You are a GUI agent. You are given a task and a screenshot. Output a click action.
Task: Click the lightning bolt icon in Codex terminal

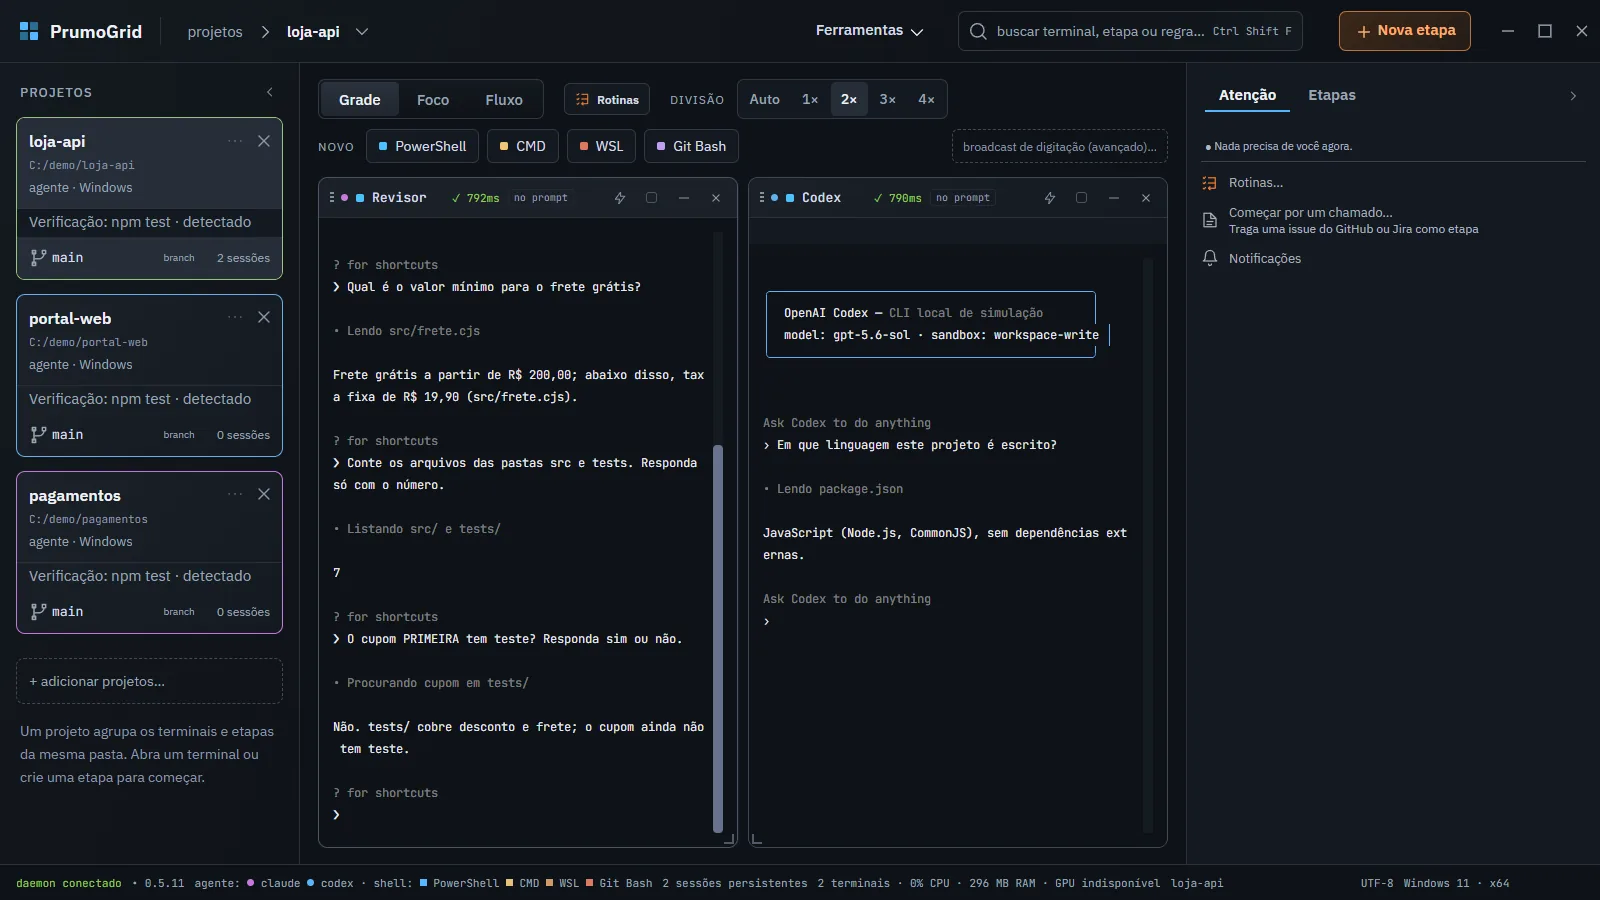(x=1050, y=198)
